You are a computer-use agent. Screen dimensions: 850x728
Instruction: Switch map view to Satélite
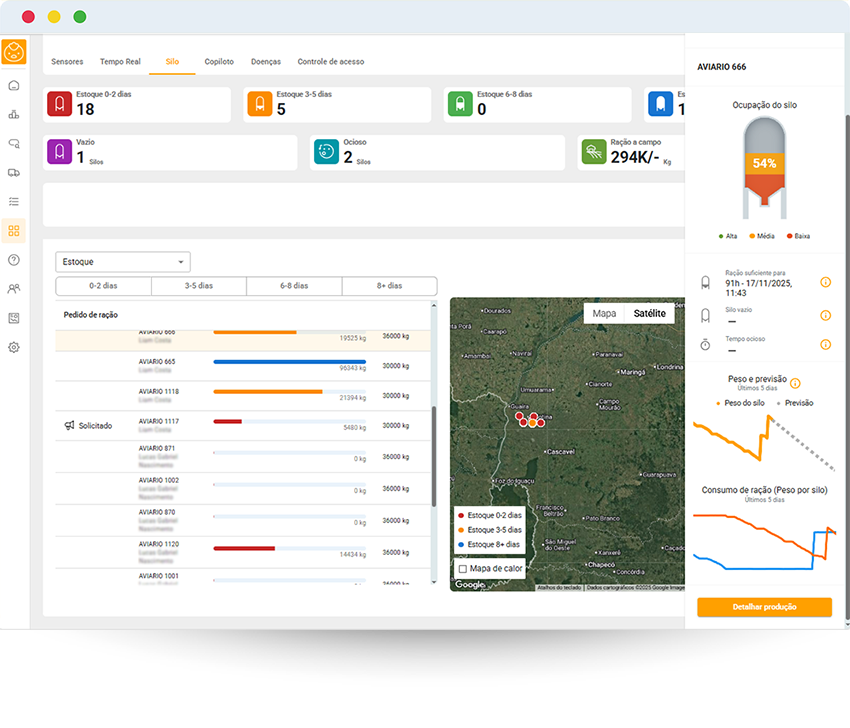[649, 314]
